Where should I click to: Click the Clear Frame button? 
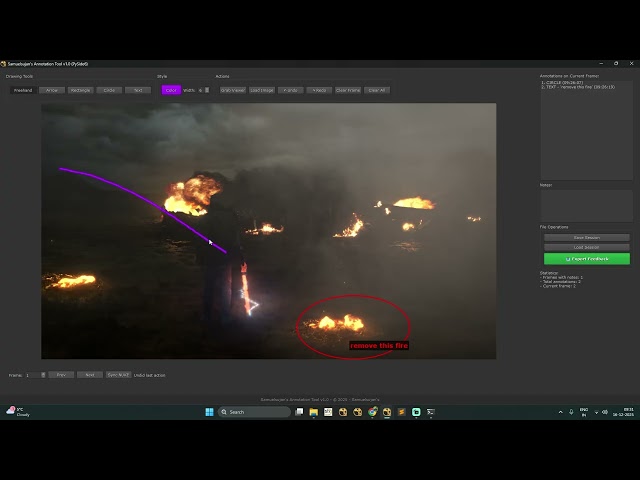pos(348,90)
